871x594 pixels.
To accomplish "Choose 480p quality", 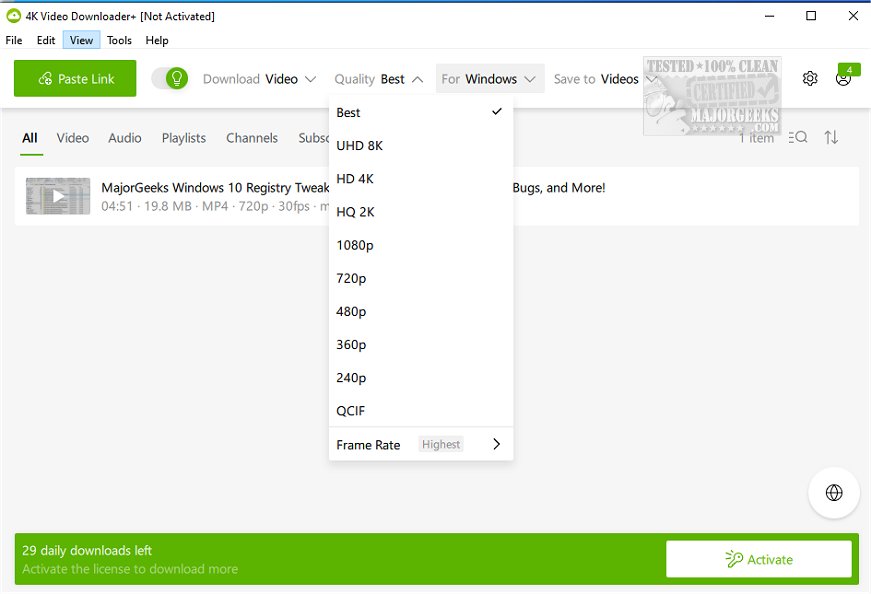I will [x=421, y=311].
